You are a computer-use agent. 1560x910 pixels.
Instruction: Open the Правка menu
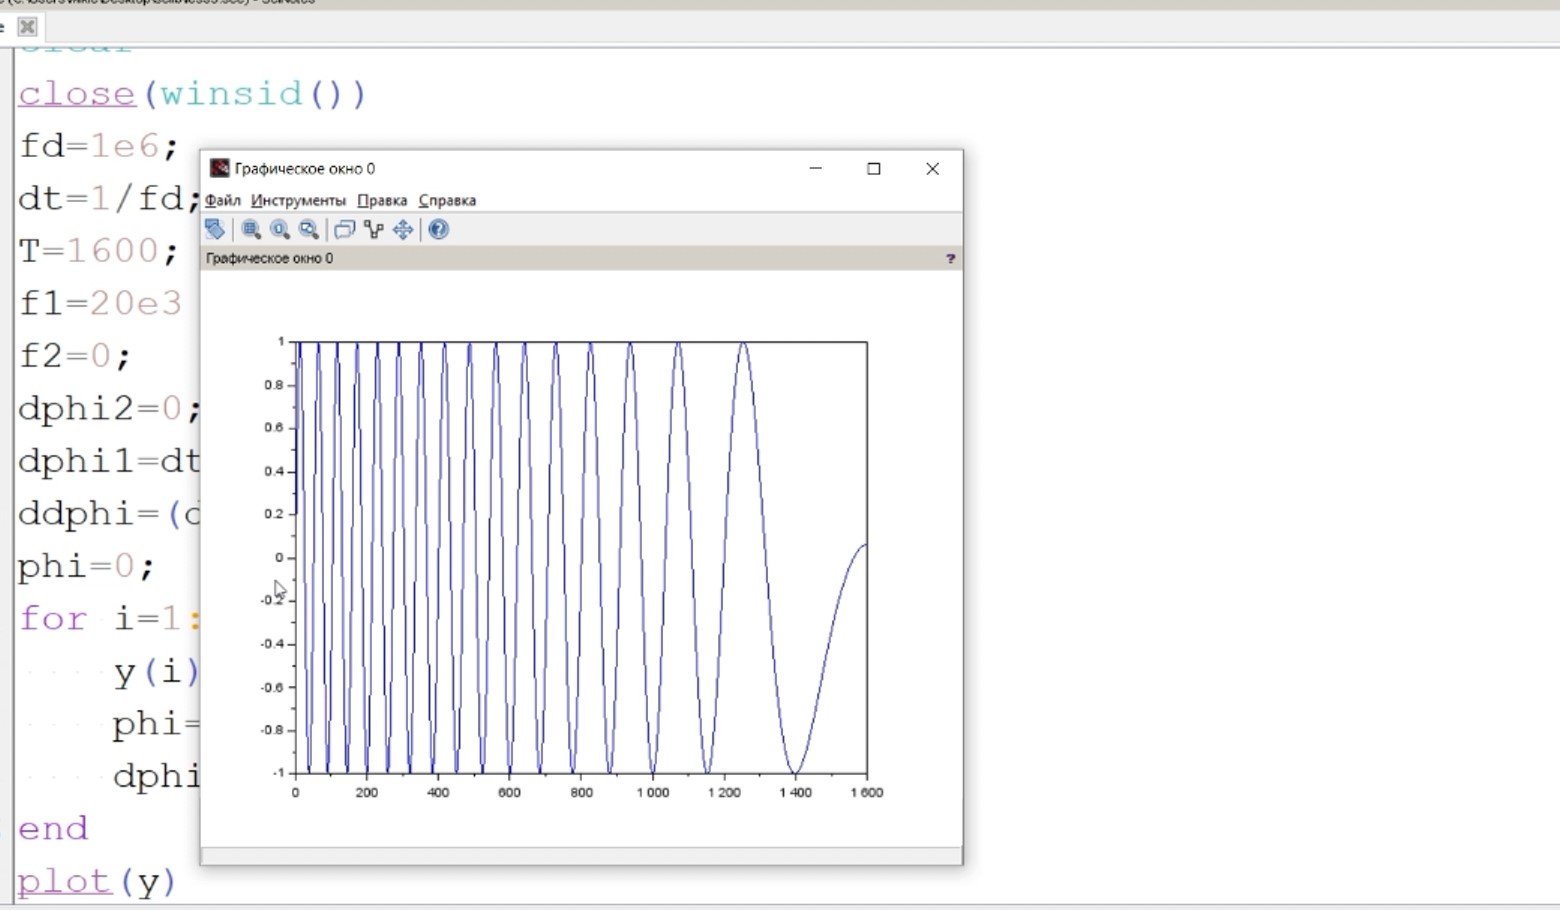382,200
